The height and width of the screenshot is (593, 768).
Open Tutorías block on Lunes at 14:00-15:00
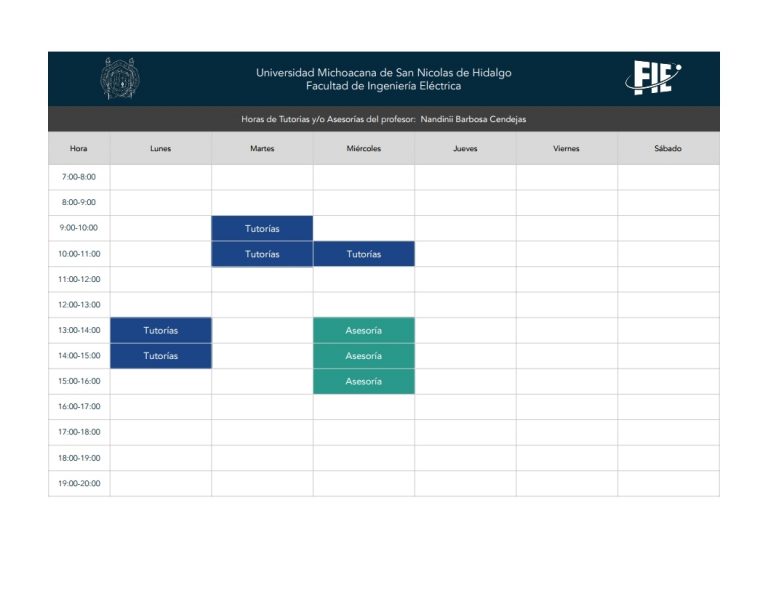coord(160,356)
